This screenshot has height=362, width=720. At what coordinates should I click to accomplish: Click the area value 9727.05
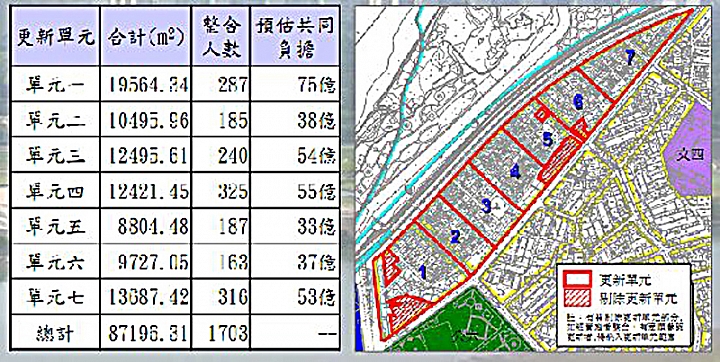[152, 262]
